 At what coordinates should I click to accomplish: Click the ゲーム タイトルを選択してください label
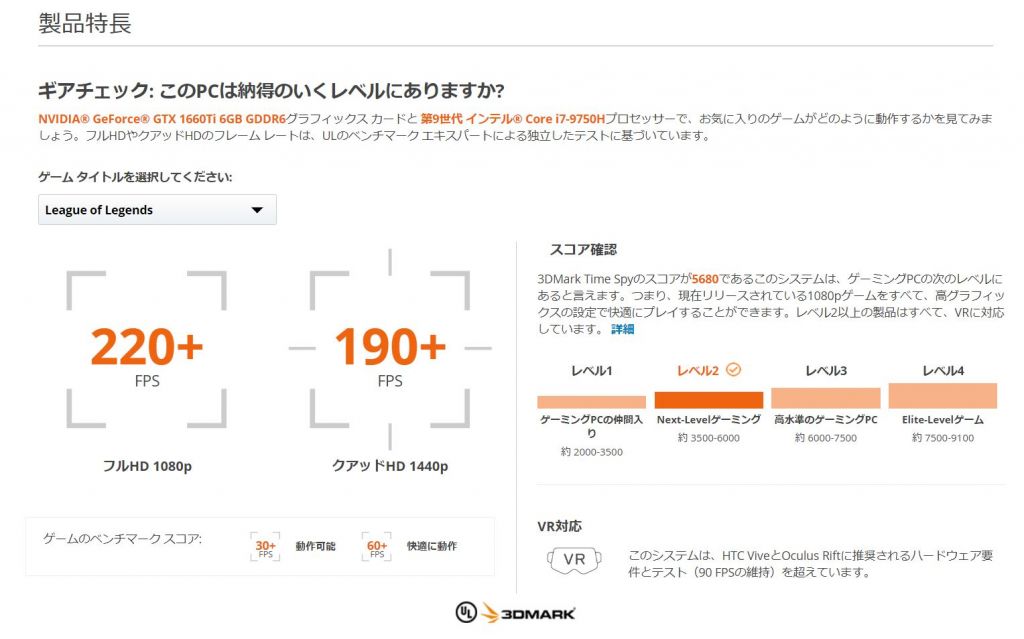tap(135, 177)
